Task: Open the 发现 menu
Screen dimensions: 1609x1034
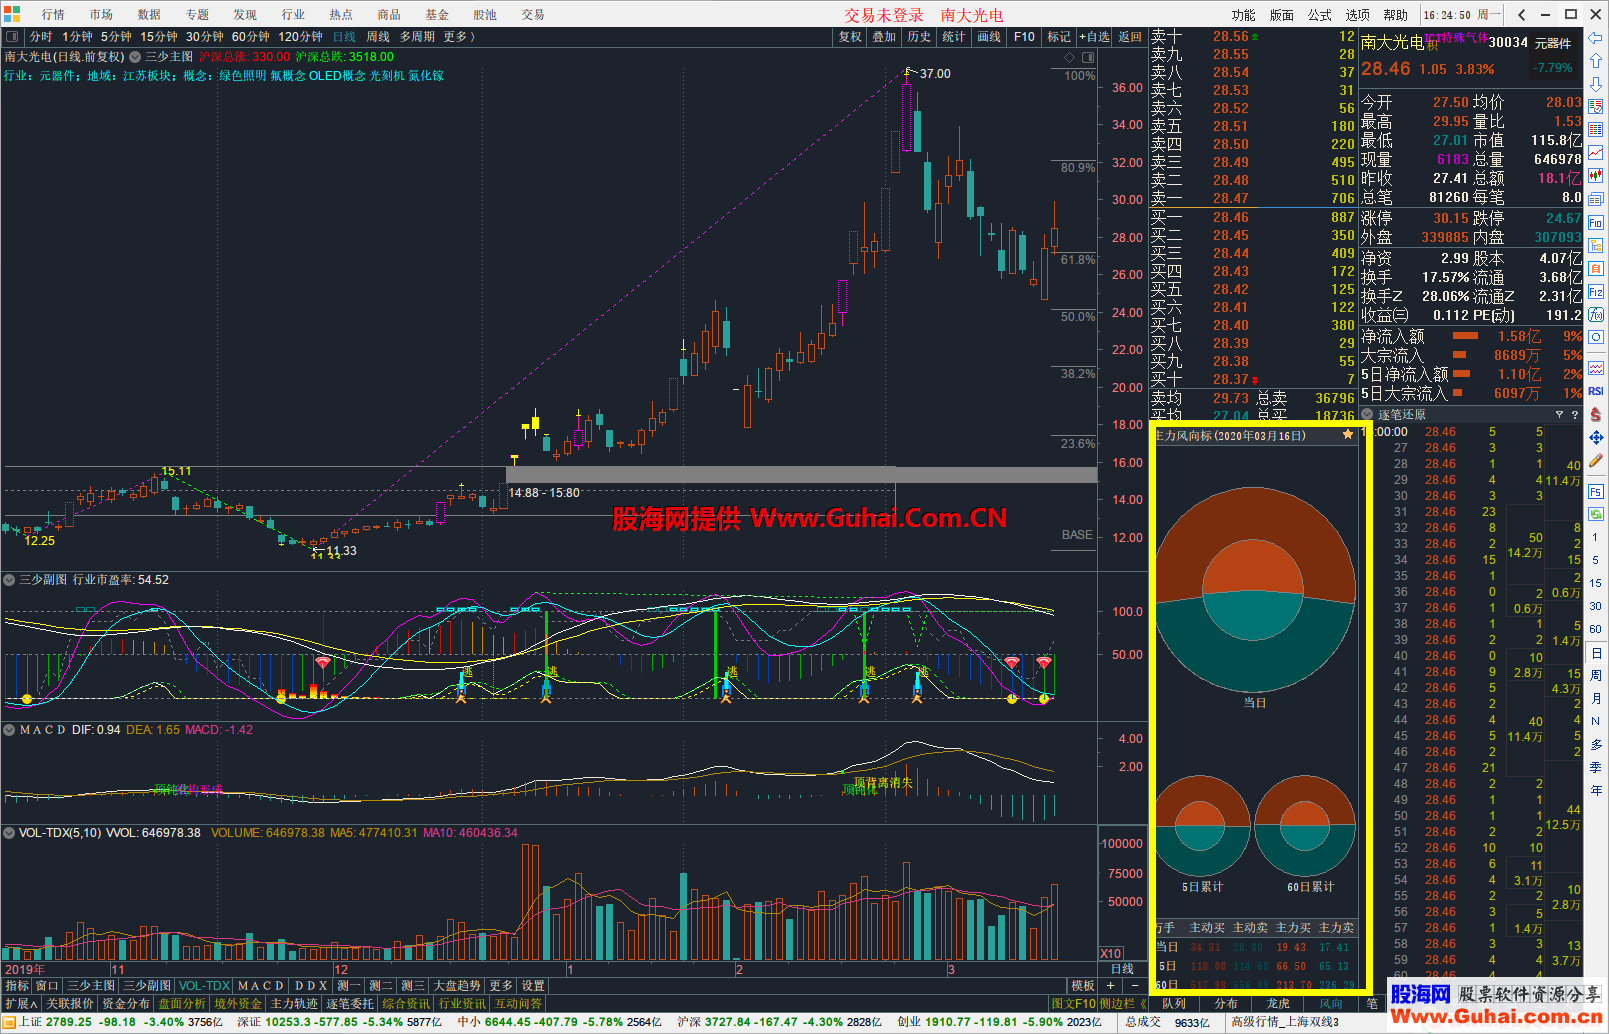Action: (245, 15)
